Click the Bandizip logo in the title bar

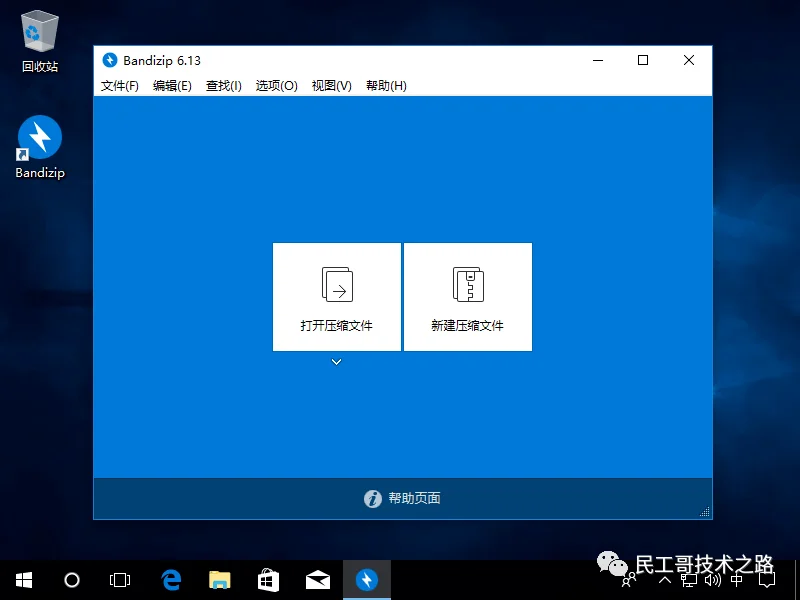coord(110,60)
